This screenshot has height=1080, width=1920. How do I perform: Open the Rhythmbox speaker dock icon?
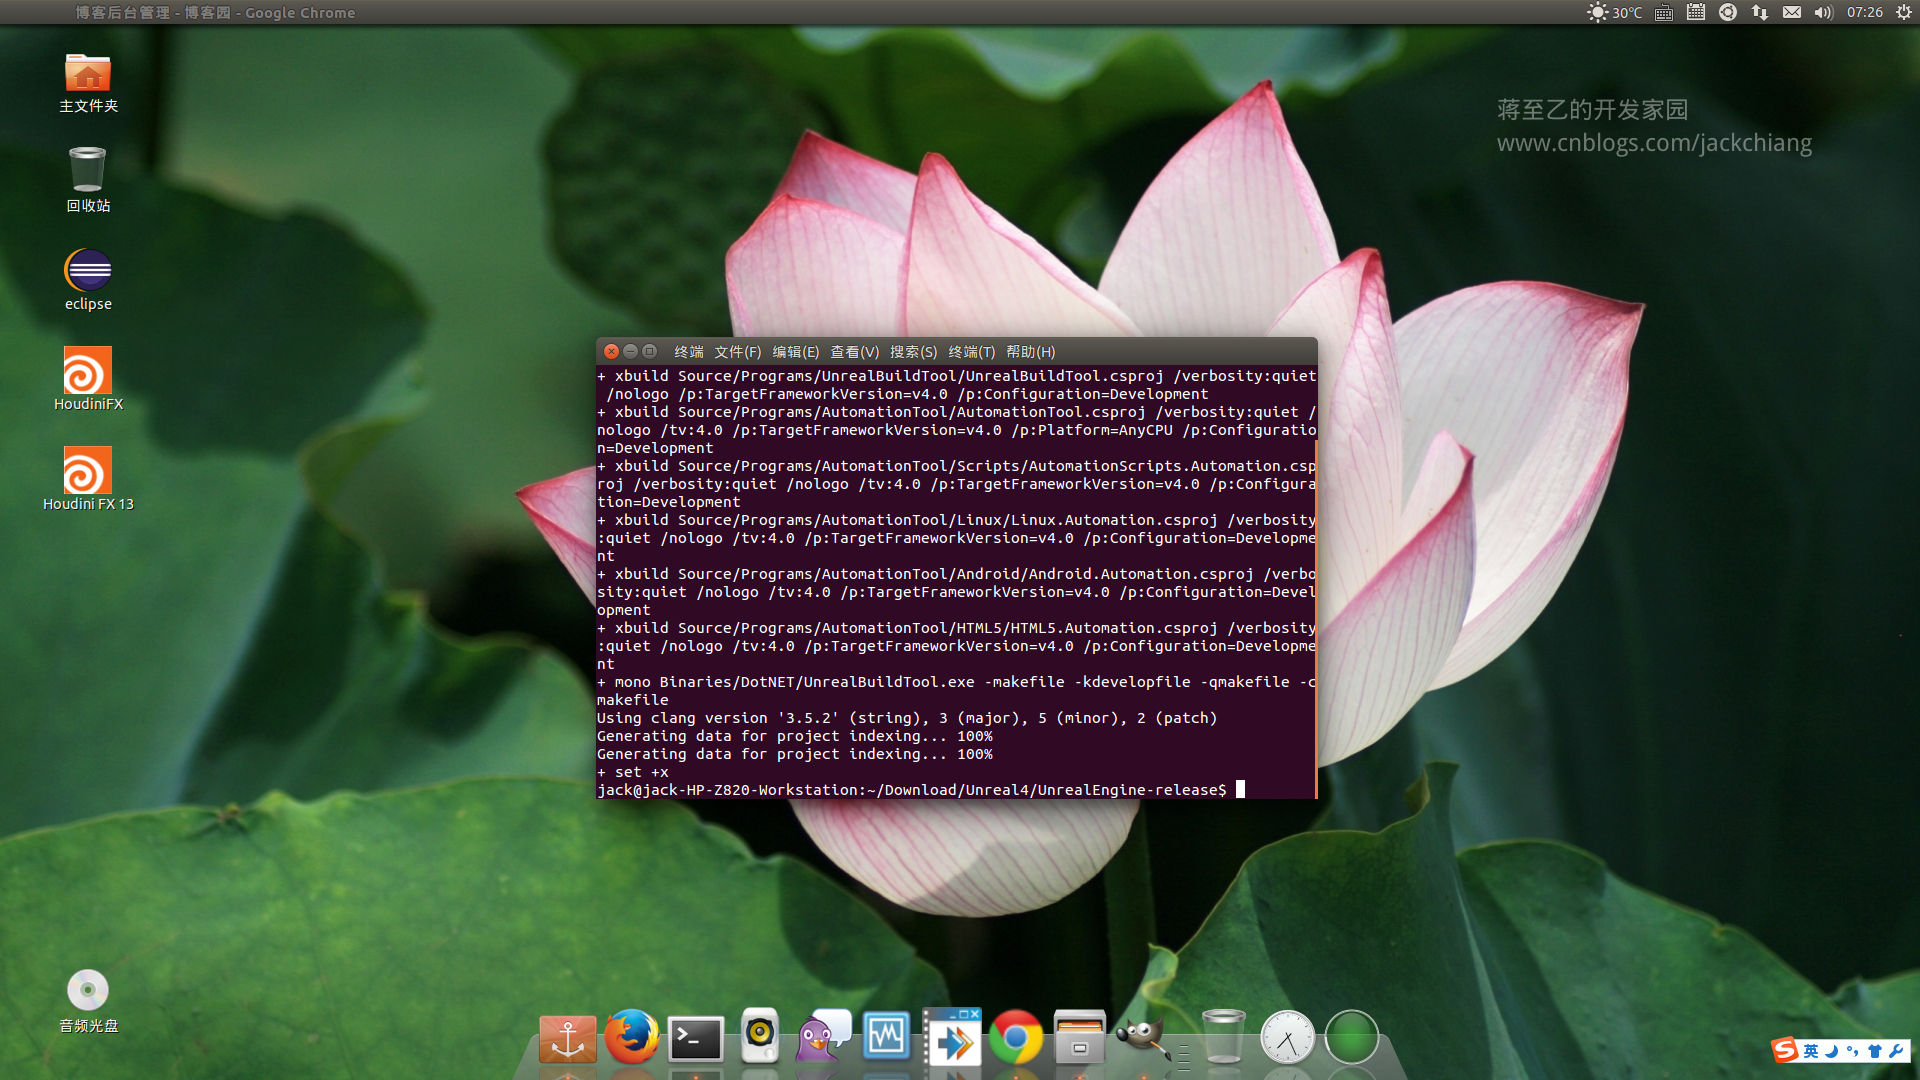pyautogui.click(x=760, y=1038)
